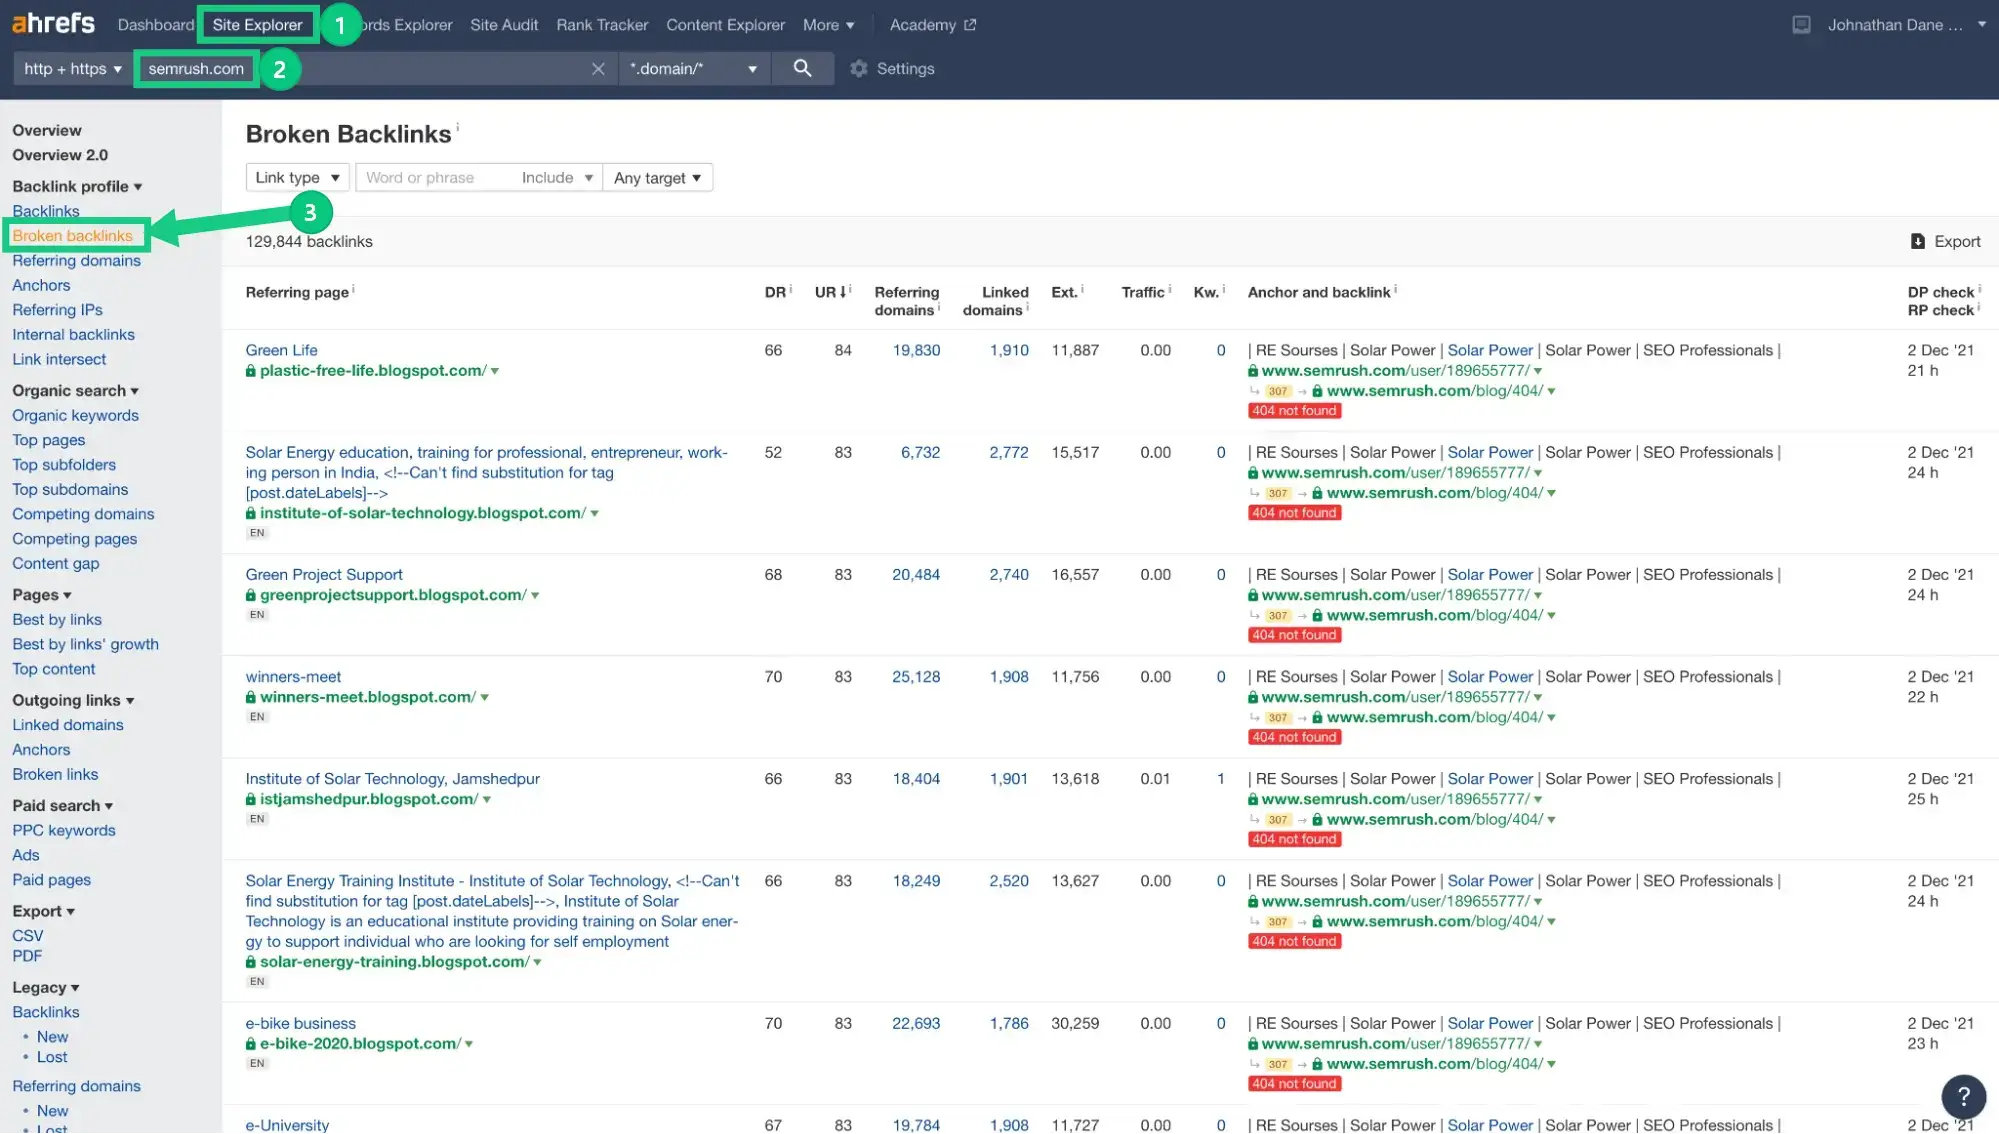Click info icon next to Anchor and backlink header

click(1395, 289)
